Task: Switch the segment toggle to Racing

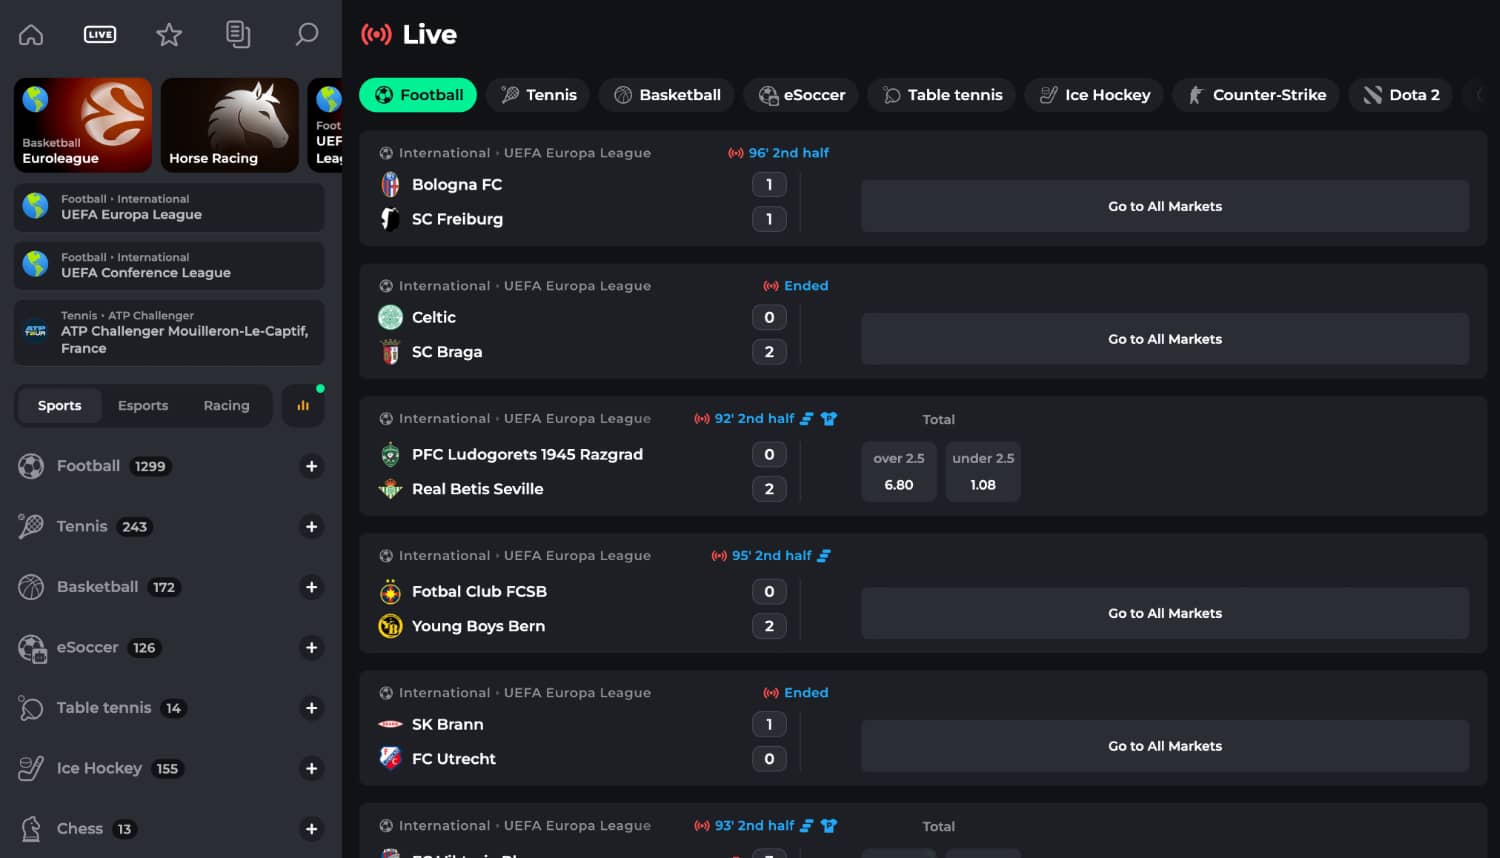Action: 226,405
